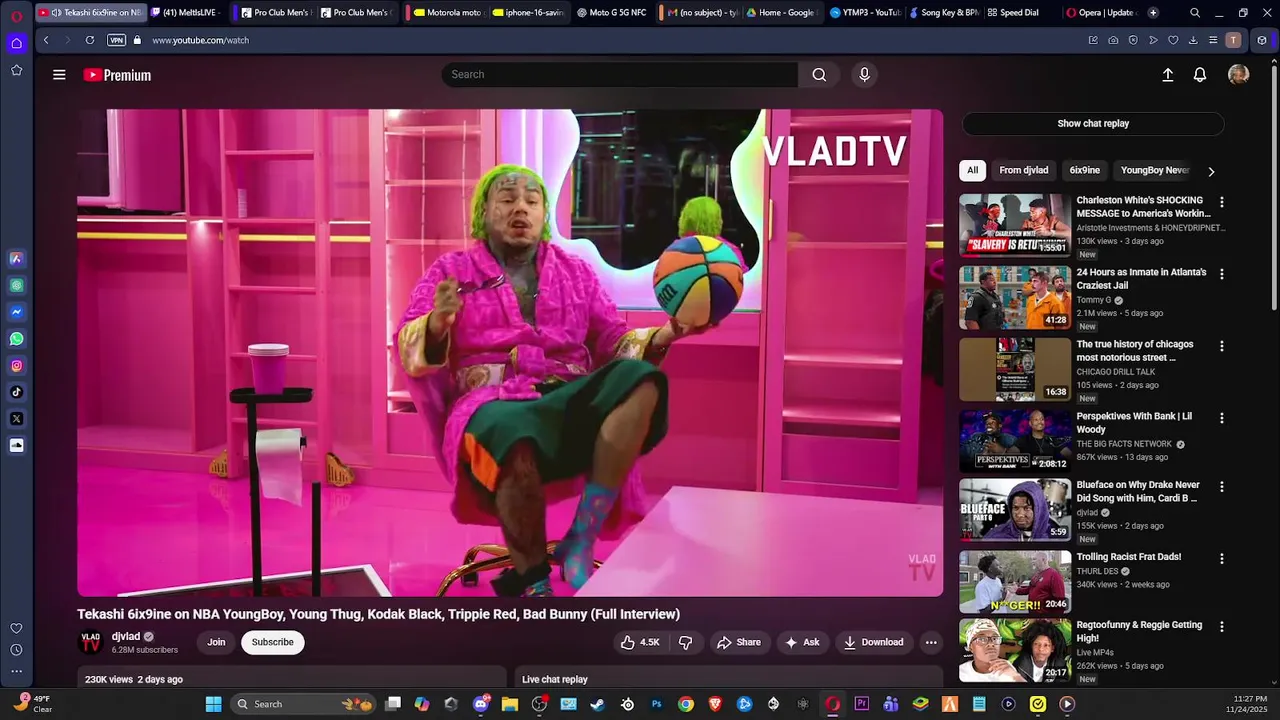Download the video with Download button

(873, 642)
